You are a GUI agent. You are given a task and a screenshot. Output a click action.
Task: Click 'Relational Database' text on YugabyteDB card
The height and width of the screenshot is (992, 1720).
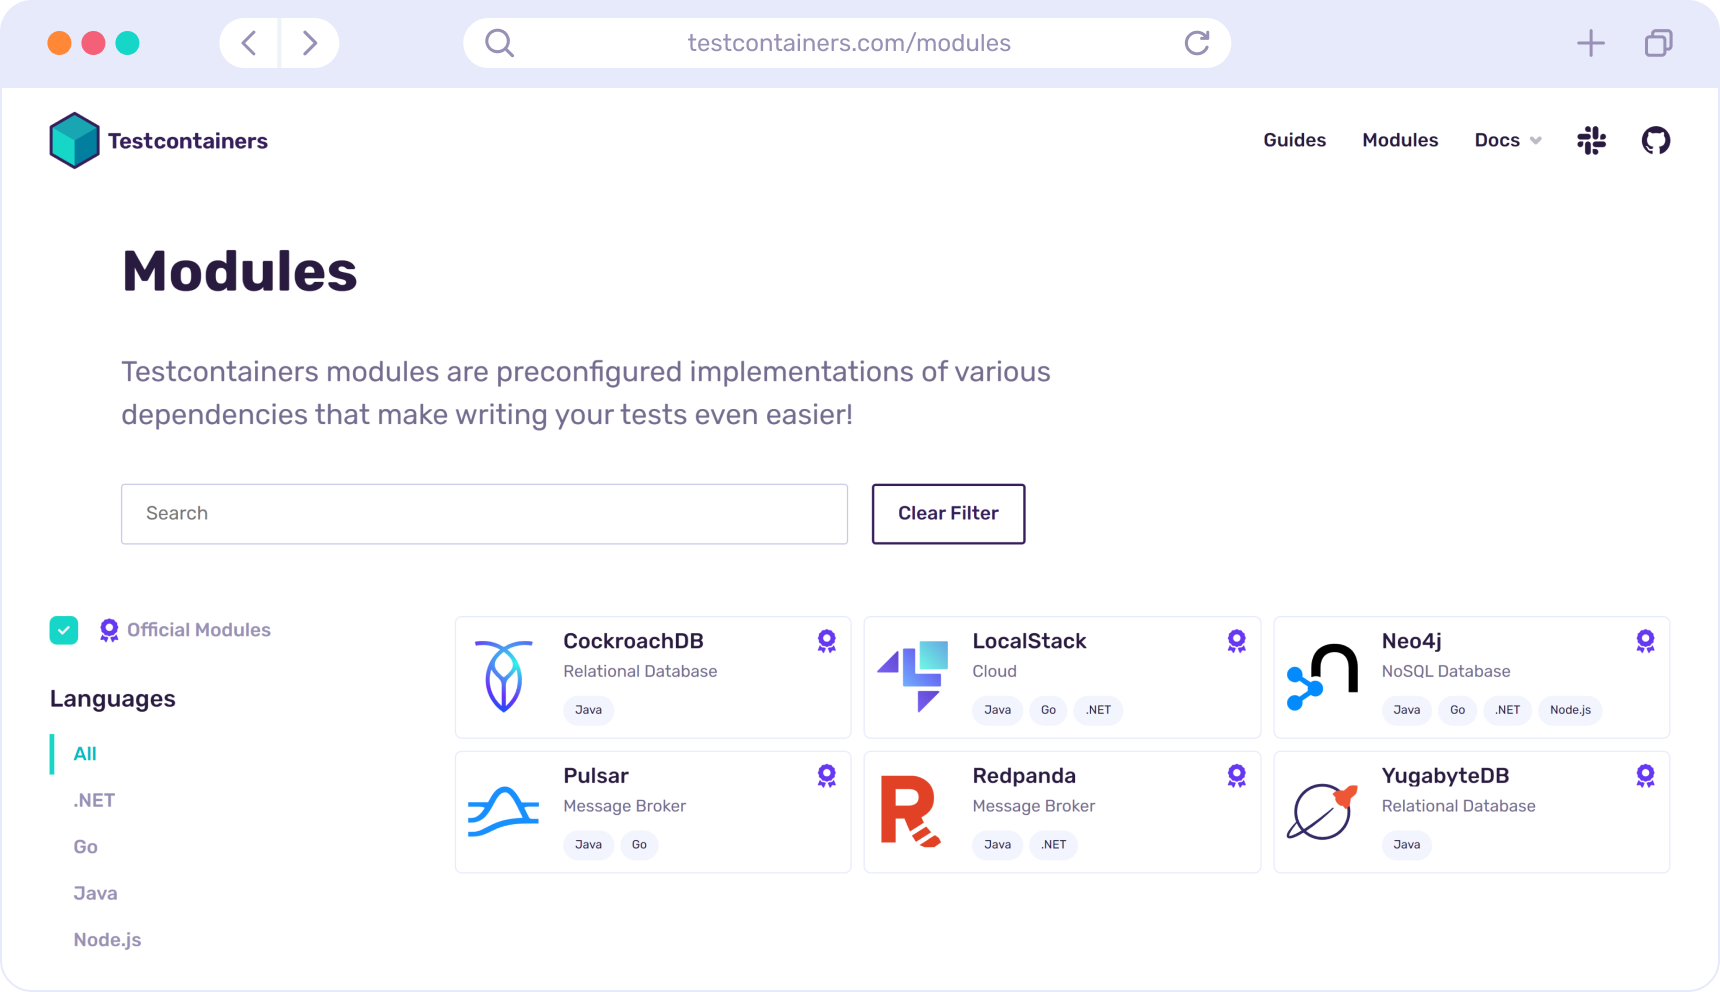pyautogui.click(x=1458, y=806)
